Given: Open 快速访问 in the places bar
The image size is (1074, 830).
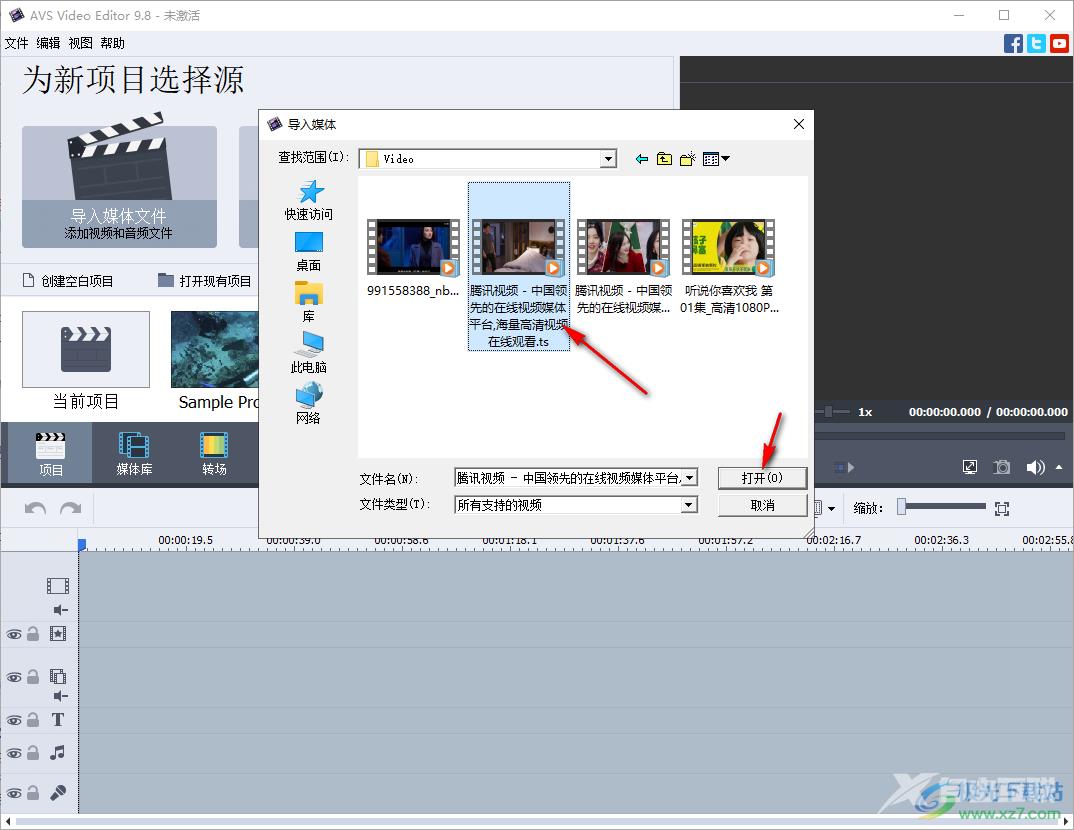Looking at the screenshot, I should coord(309,200).
